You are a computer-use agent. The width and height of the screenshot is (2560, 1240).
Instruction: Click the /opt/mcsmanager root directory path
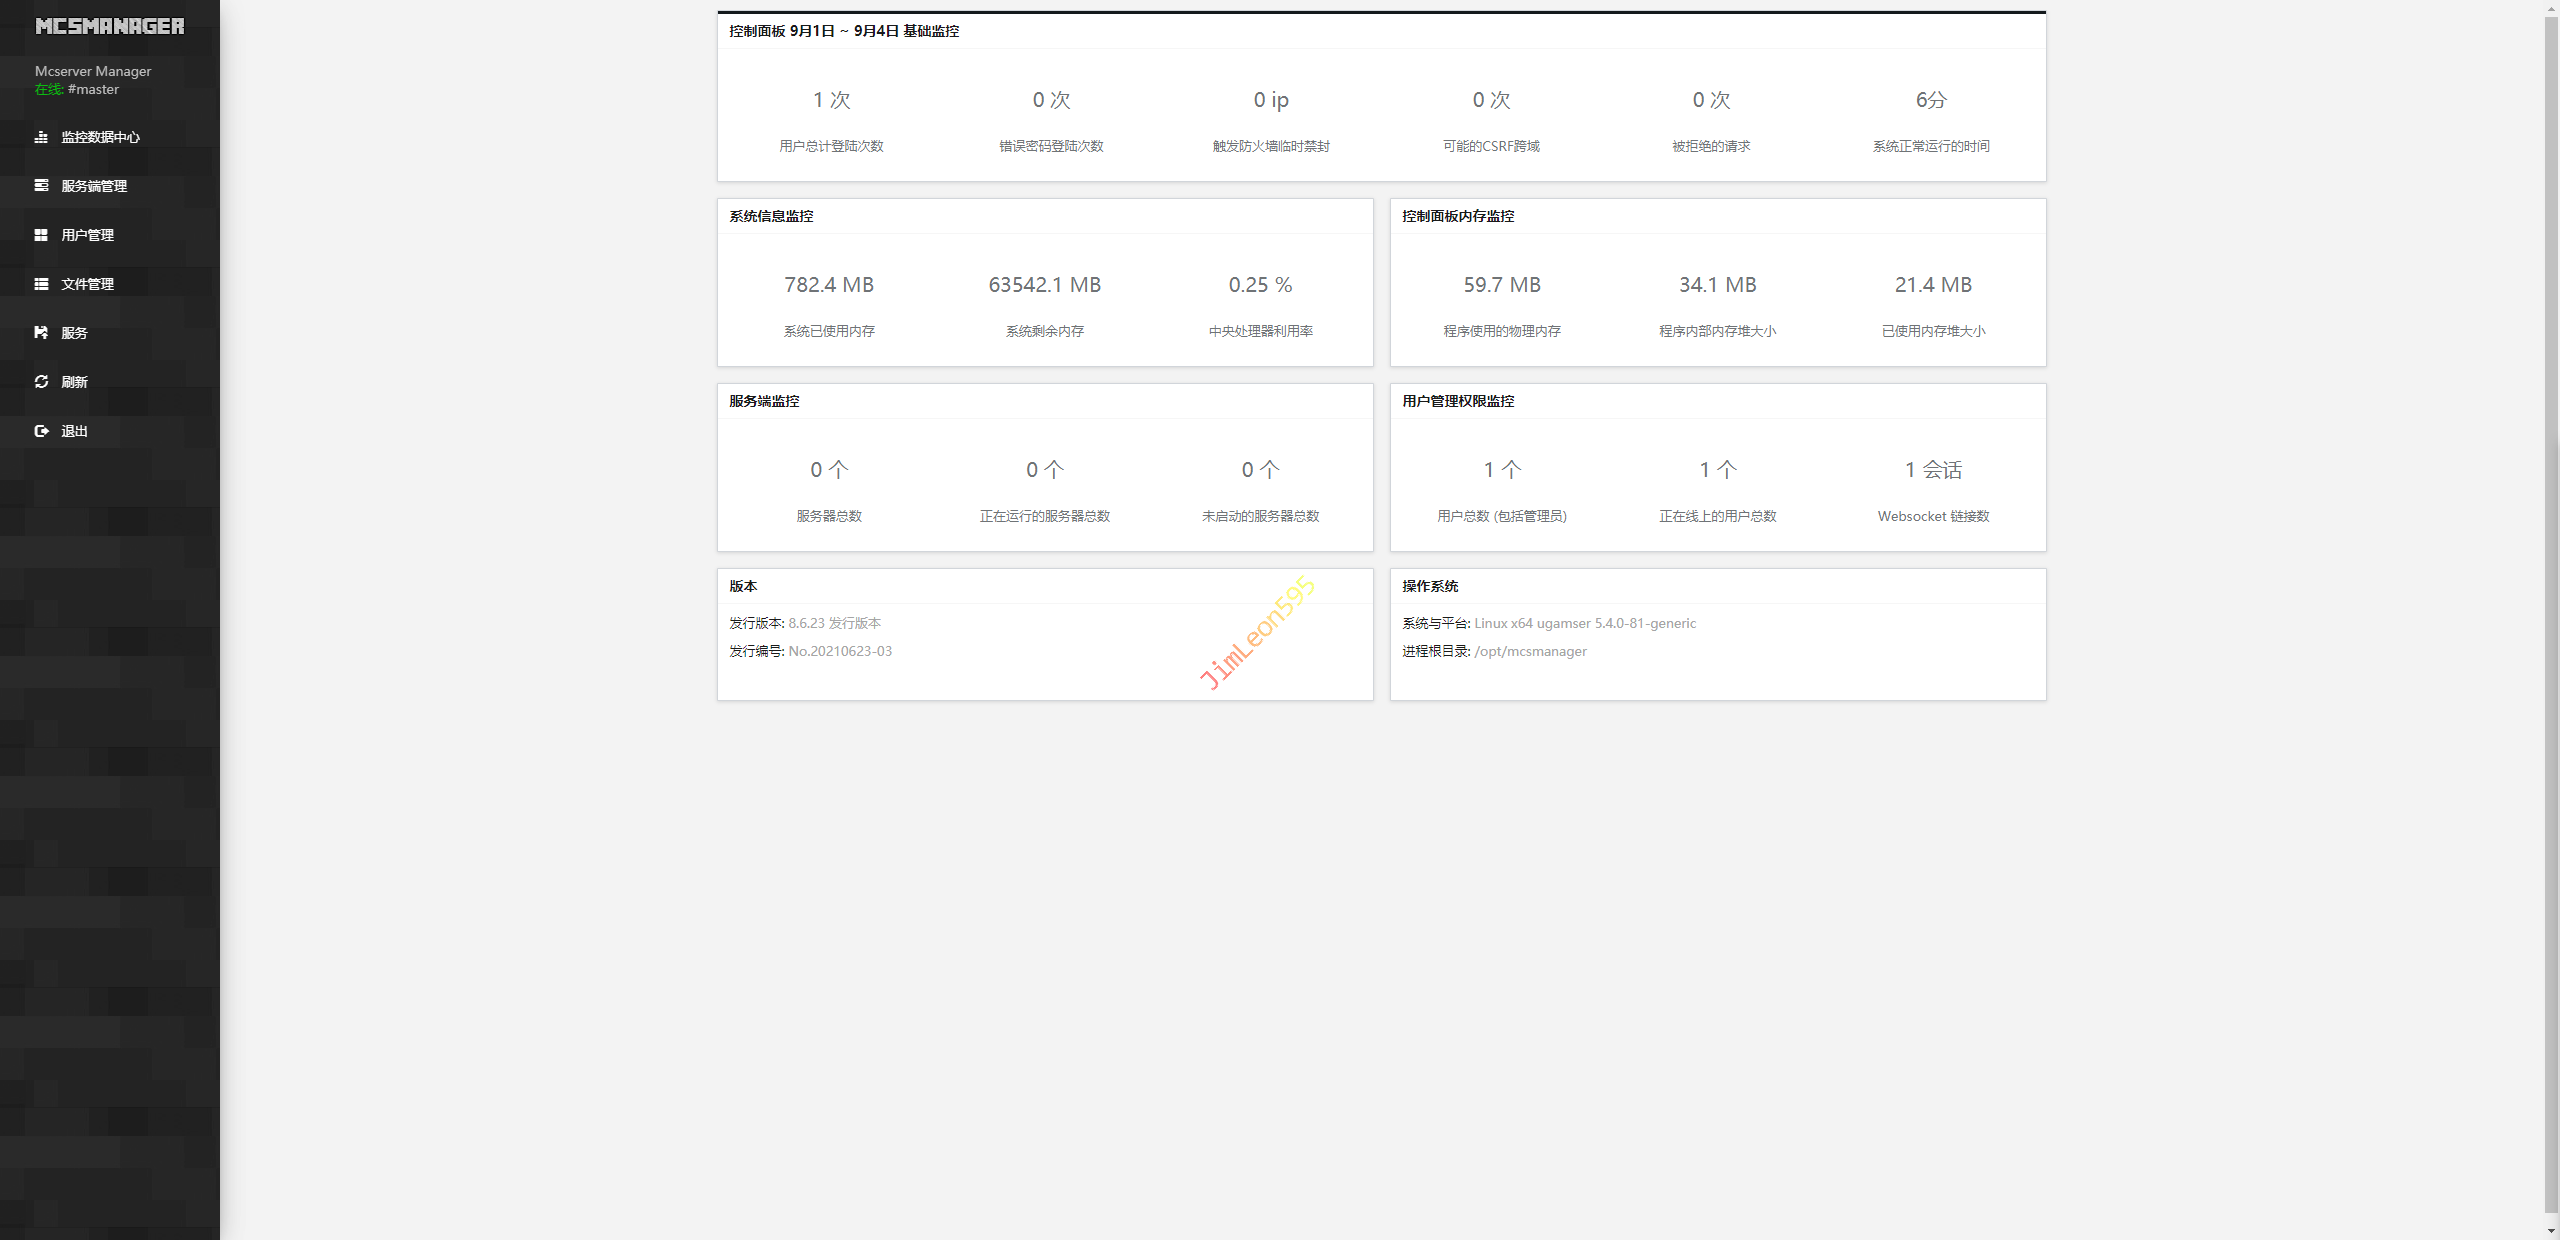coord(1530,651)
